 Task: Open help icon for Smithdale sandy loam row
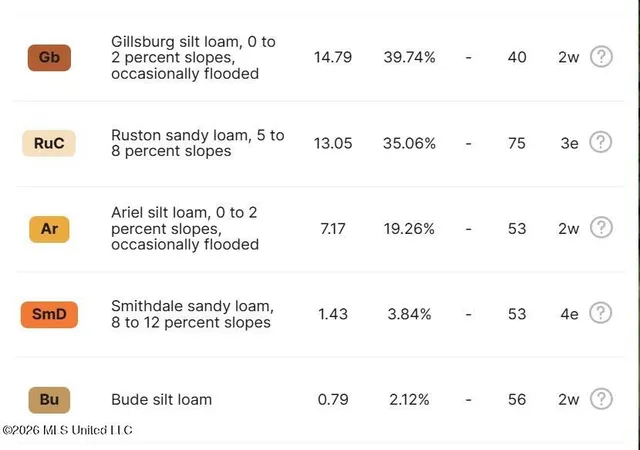click(x=600, y=313)
